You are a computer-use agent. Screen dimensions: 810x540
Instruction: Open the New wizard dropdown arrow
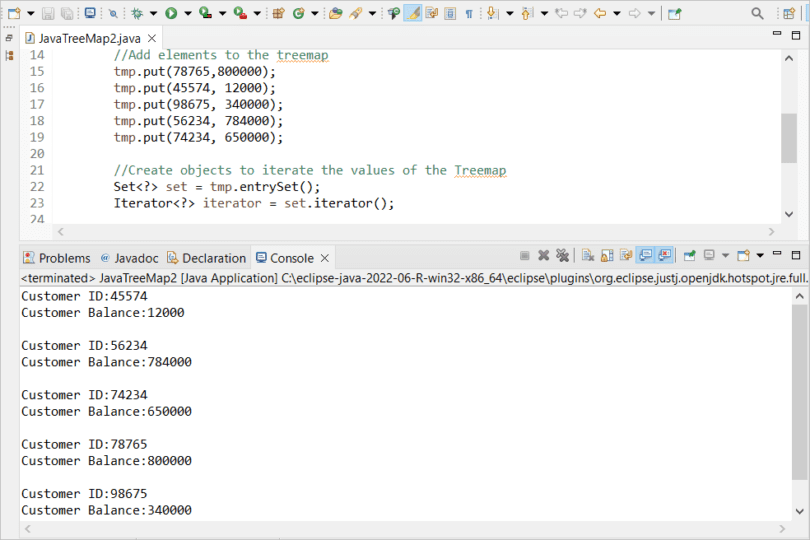point(30,13)
